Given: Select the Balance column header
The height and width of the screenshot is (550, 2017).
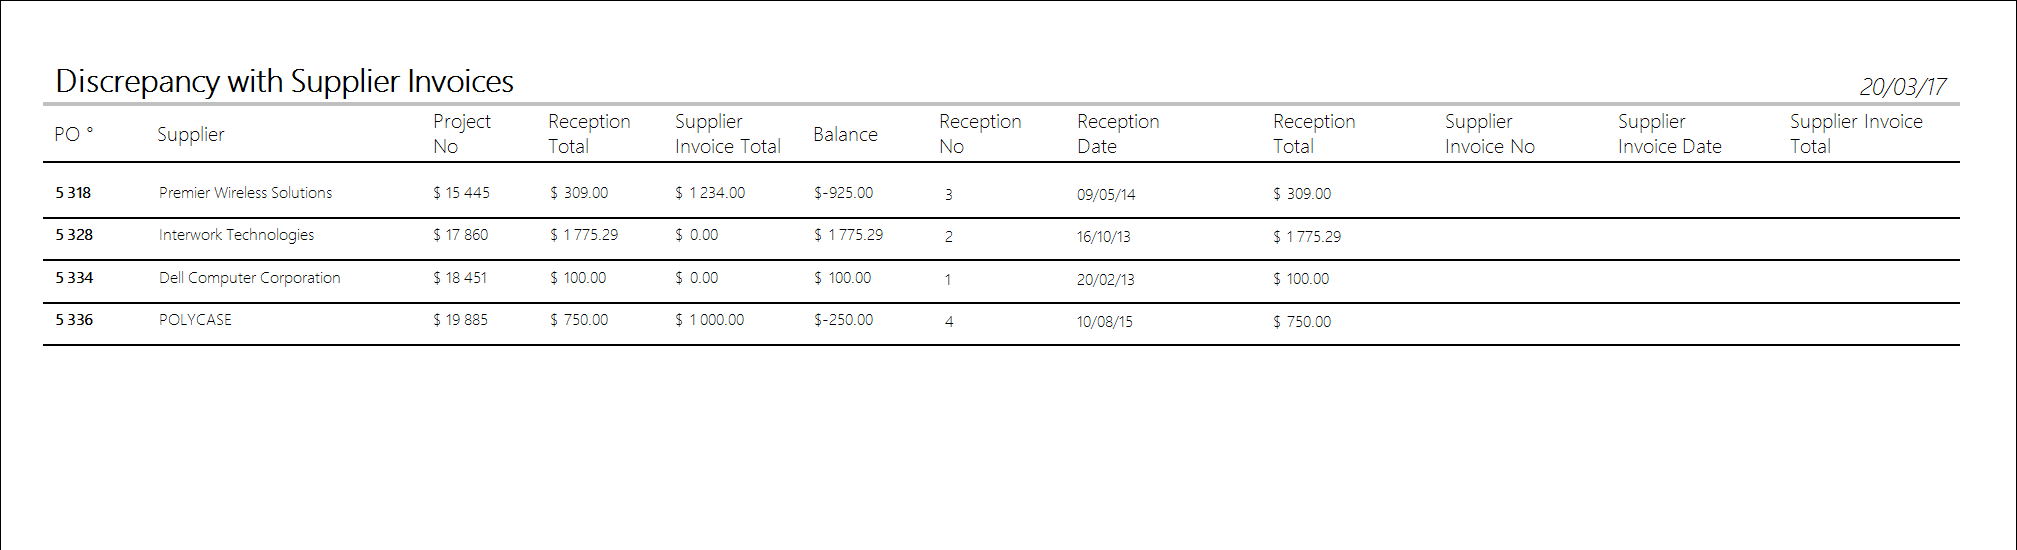Looking at the screenshot, I should [845, 134].
